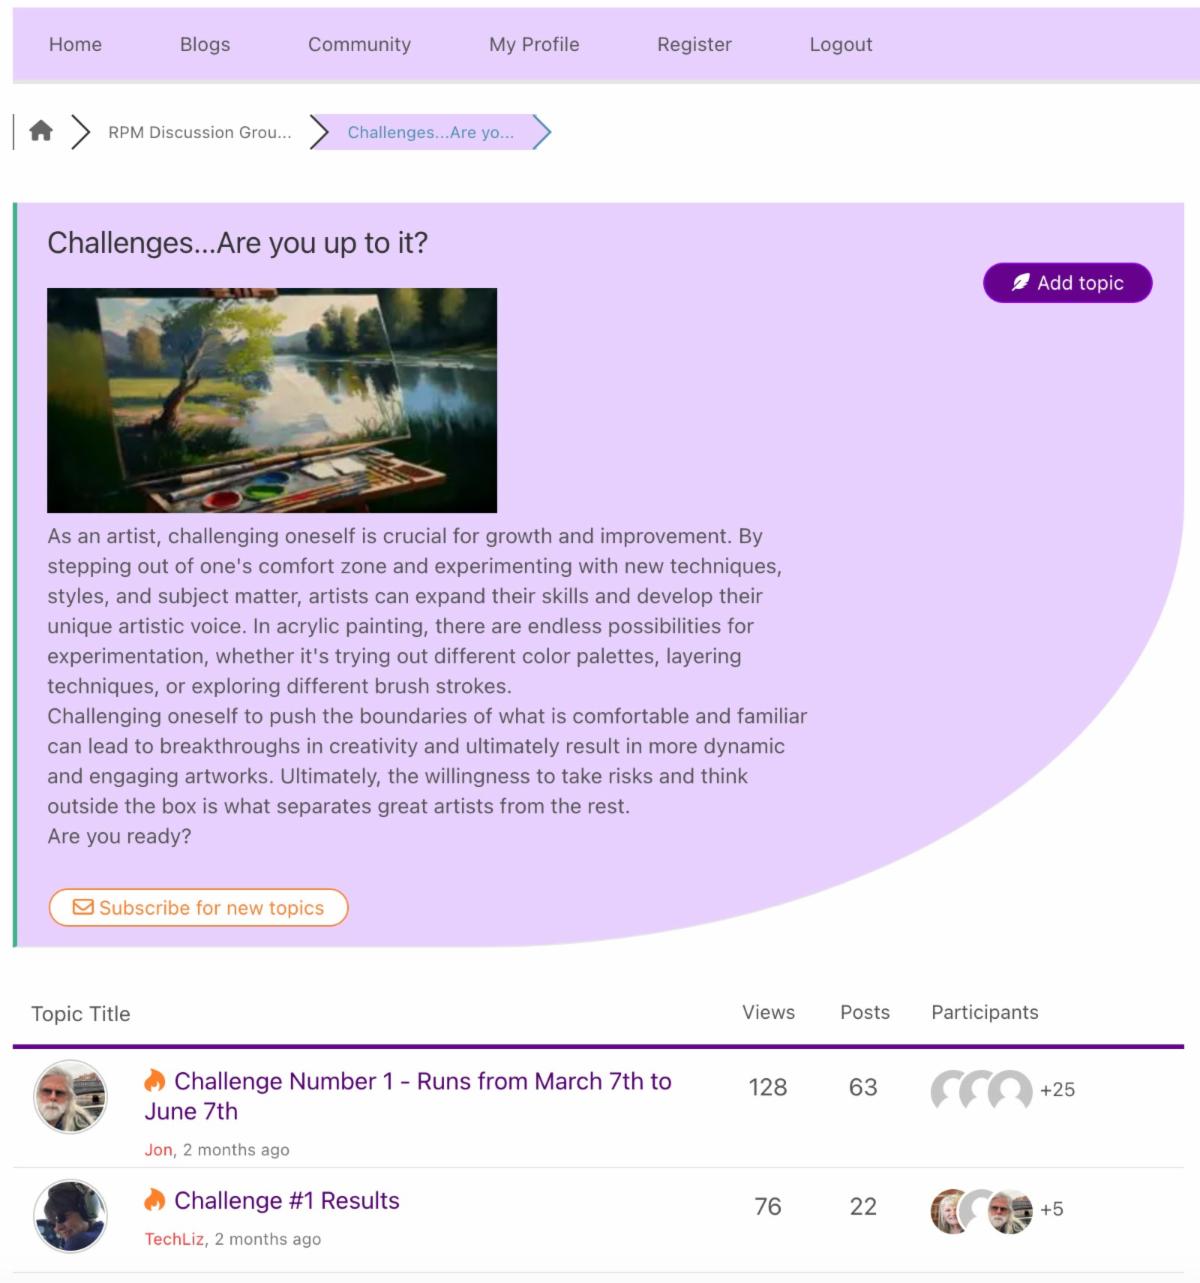View the landscape painting image
This screenshot has width=1200, height=1283.
point(272,400)
